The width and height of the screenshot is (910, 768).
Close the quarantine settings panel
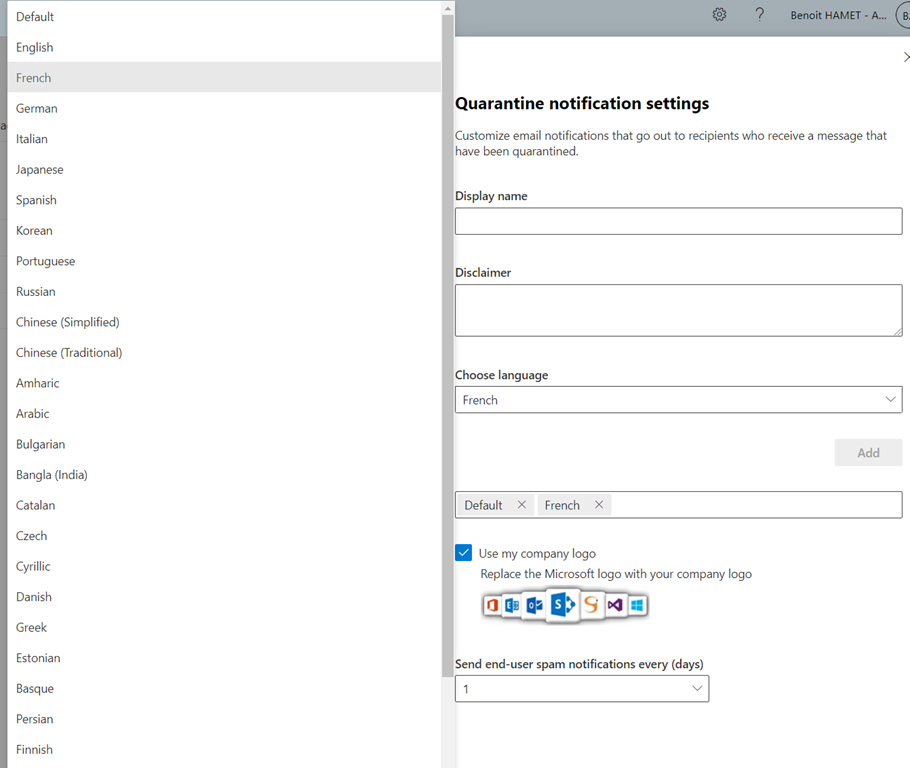coord(905,58)
